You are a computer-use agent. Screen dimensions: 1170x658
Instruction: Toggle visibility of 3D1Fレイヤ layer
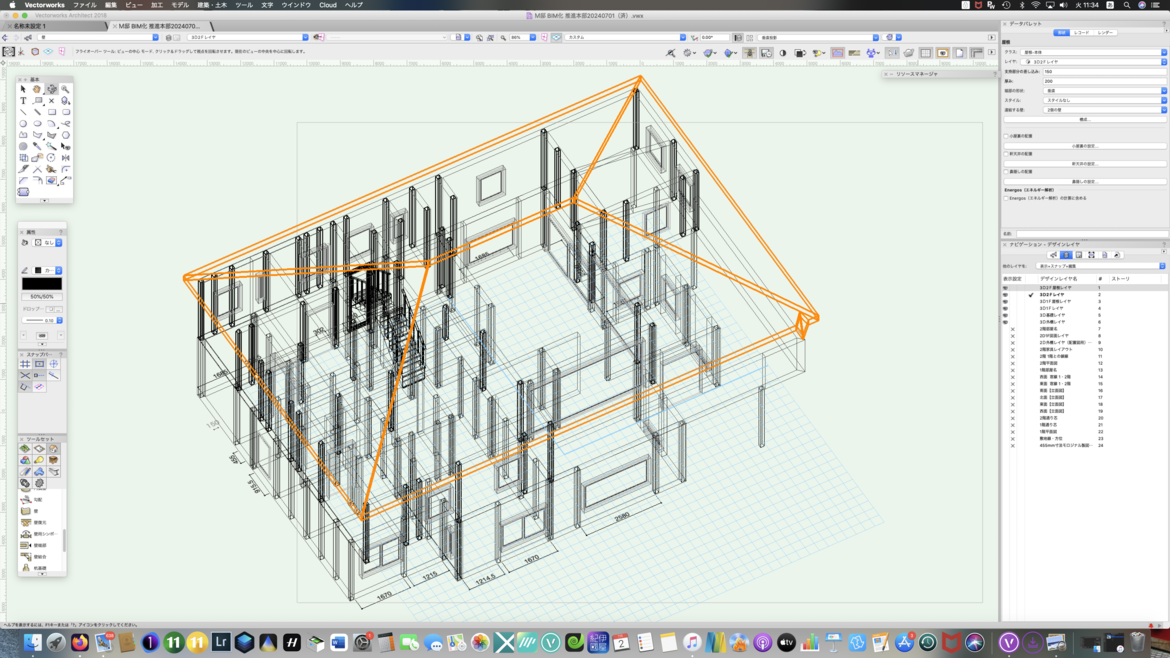click(x=1005, y=309)
